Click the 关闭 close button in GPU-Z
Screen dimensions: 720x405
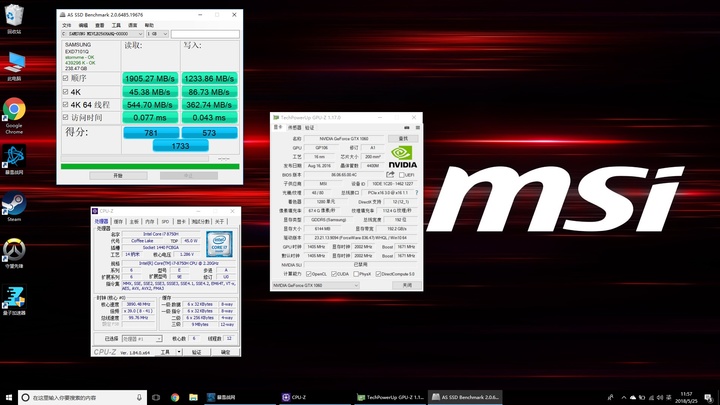pyautogui.click(x=407, y=285)
